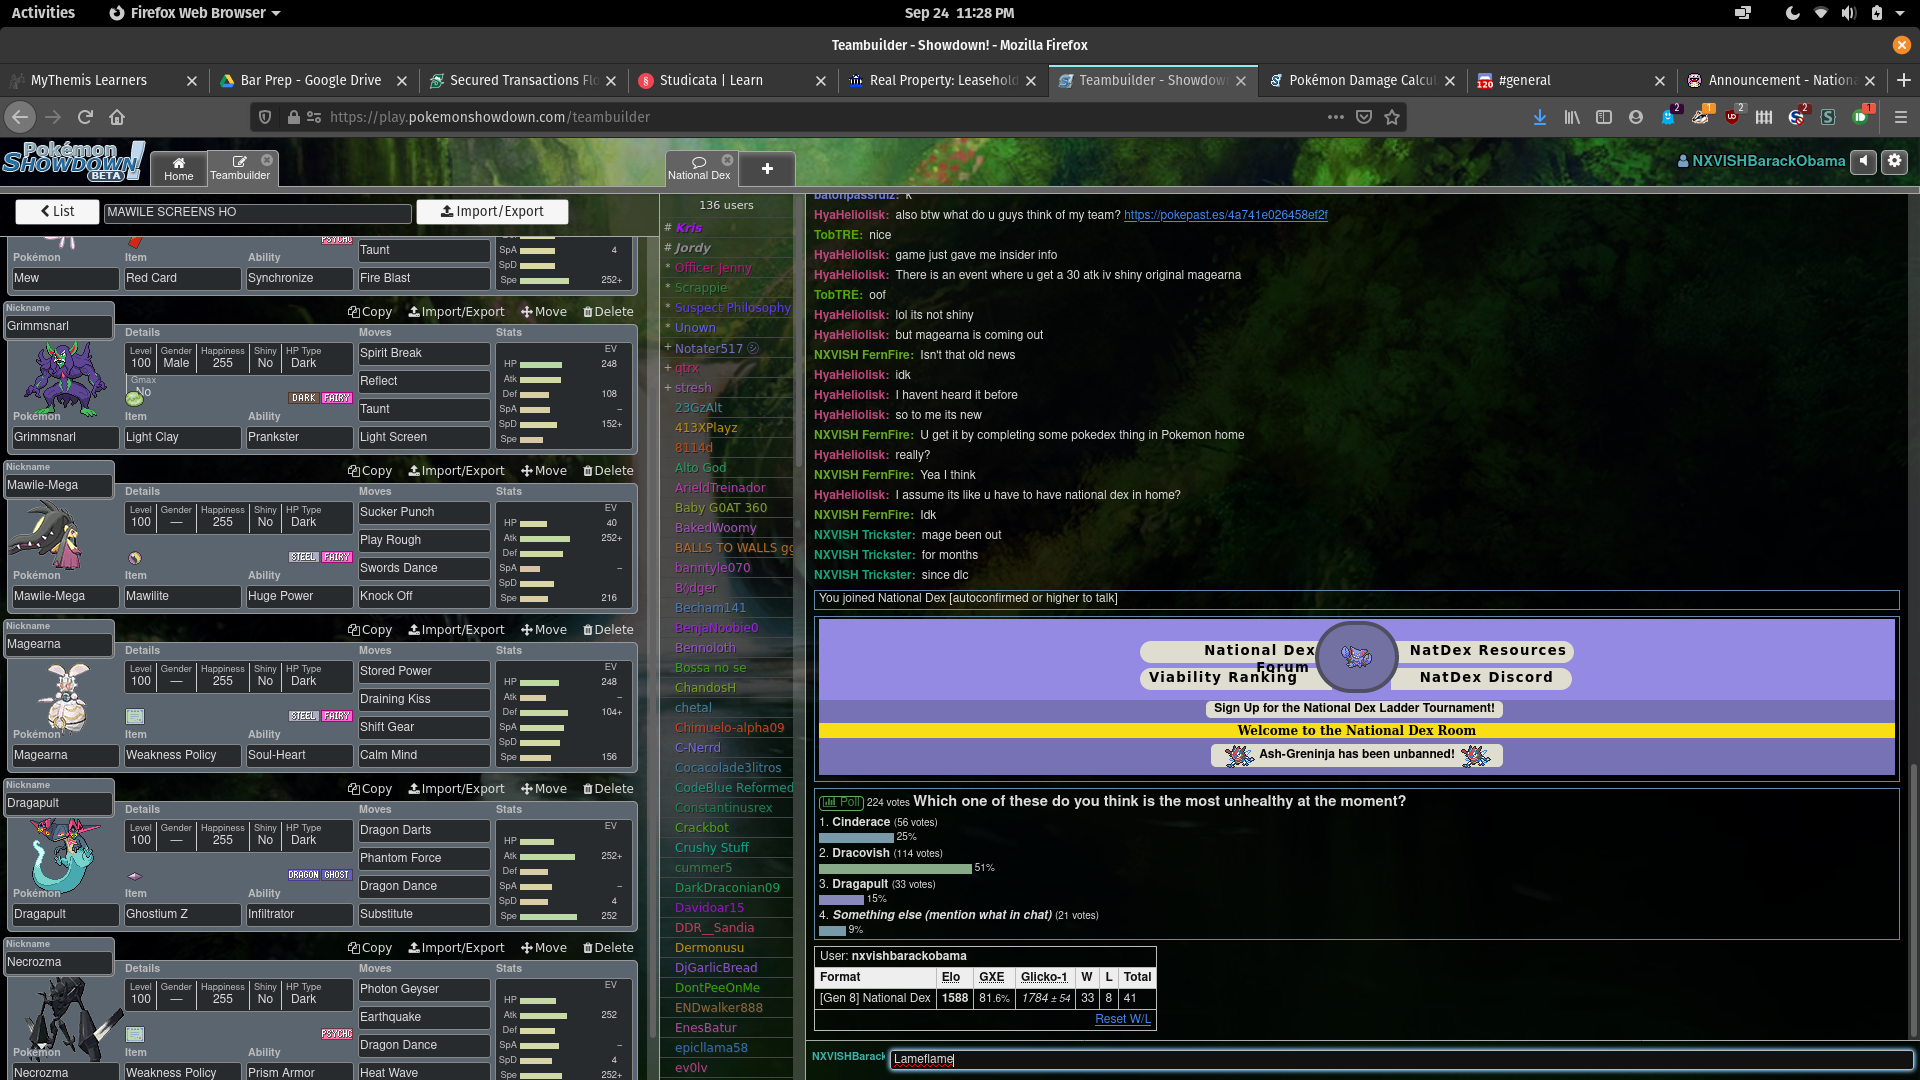
Task: Click the plus join-room button
Action: pyautogui.click(x=767, y=168)
